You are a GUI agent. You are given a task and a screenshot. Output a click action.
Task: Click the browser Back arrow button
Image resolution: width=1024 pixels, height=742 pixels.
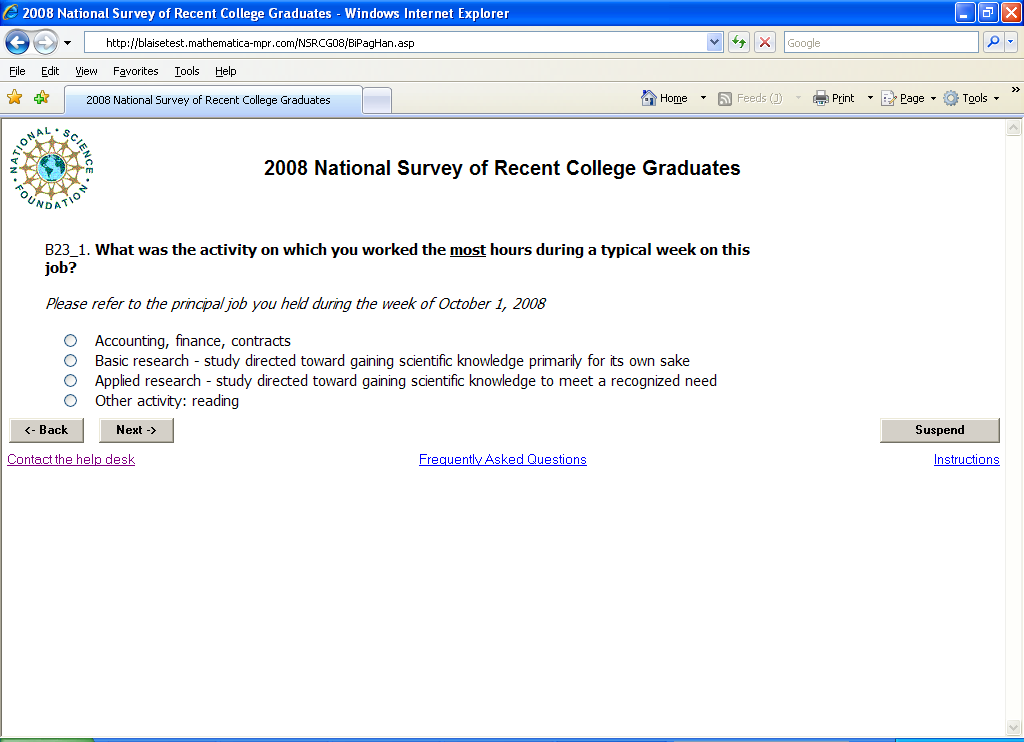coord(17,43)
